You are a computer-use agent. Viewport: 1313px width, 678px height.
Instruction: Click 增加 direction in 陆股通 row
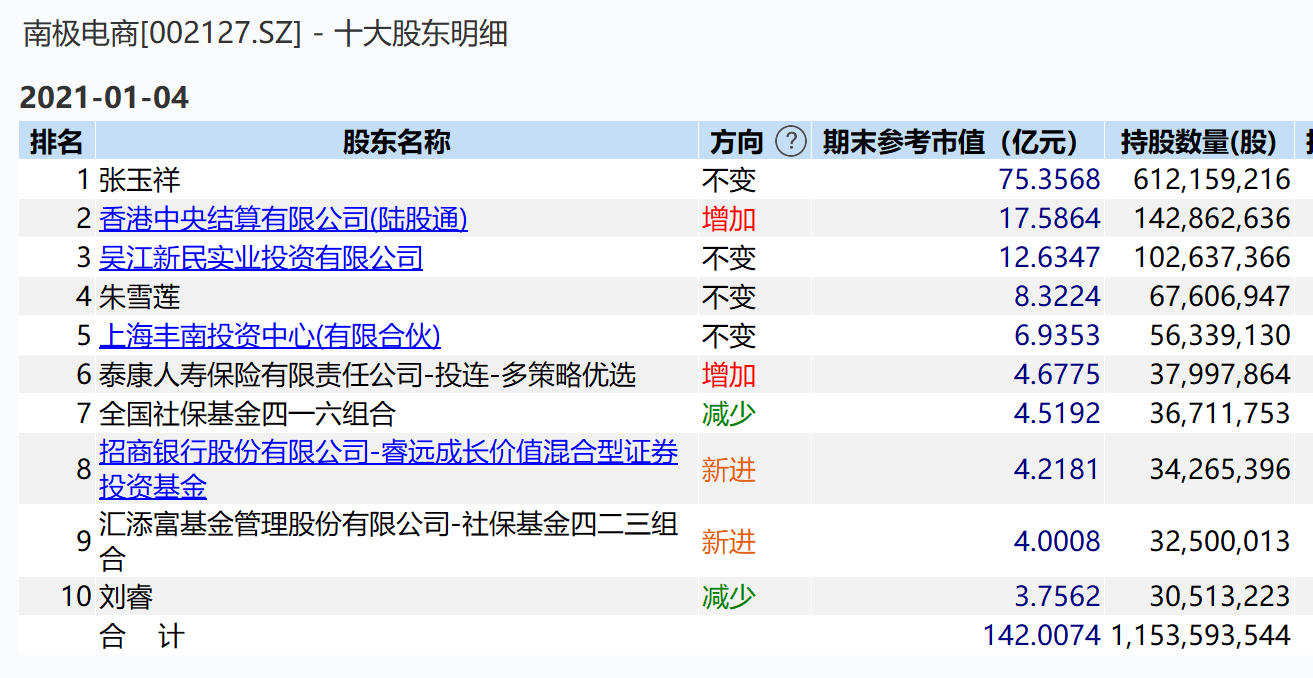click(729, 219)
